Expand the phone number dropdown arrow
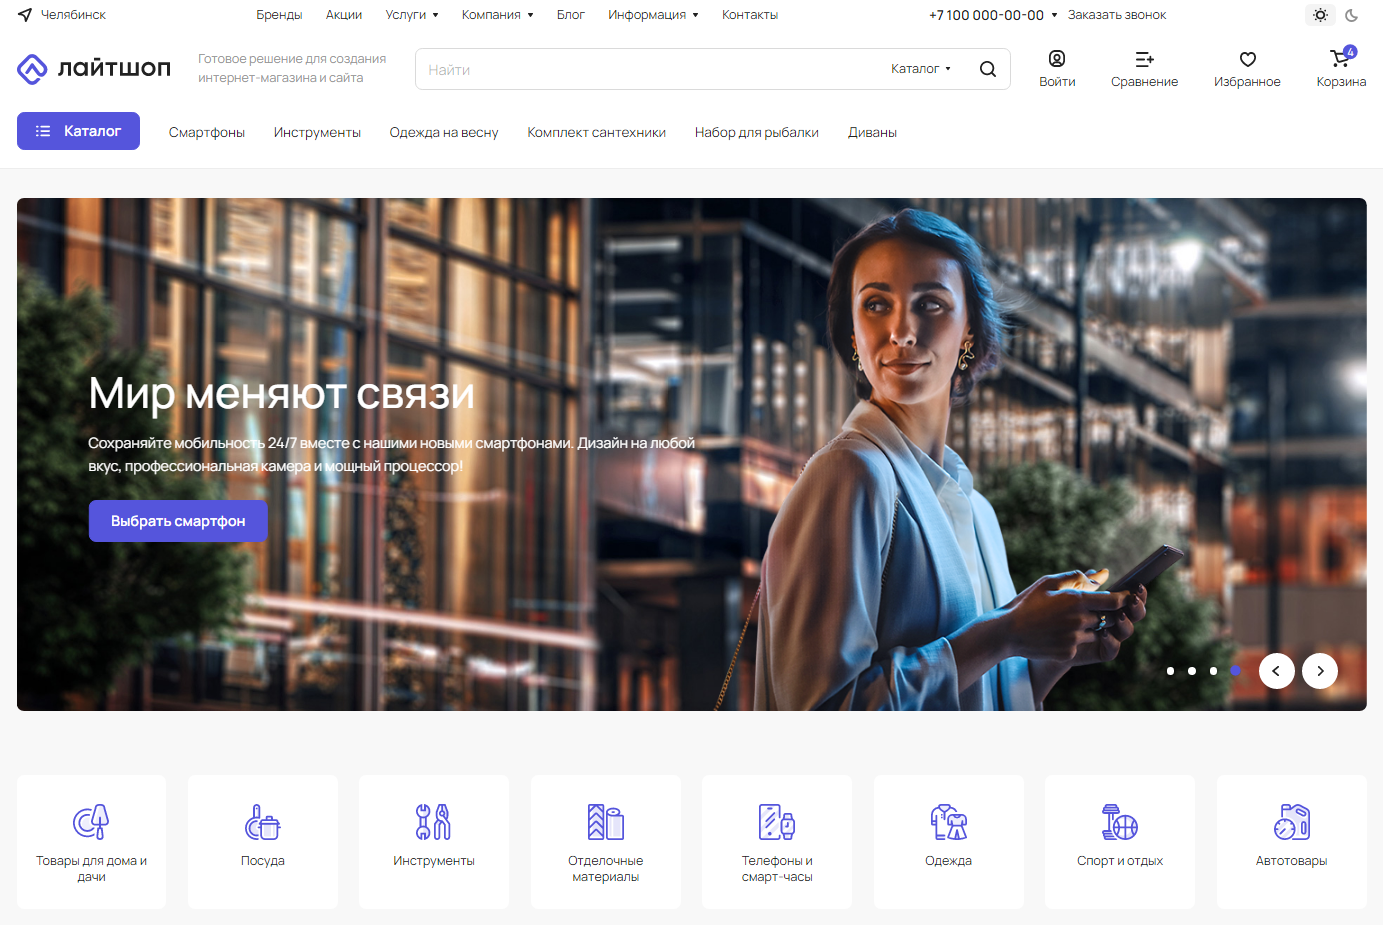 click(x=1054, y=15)
